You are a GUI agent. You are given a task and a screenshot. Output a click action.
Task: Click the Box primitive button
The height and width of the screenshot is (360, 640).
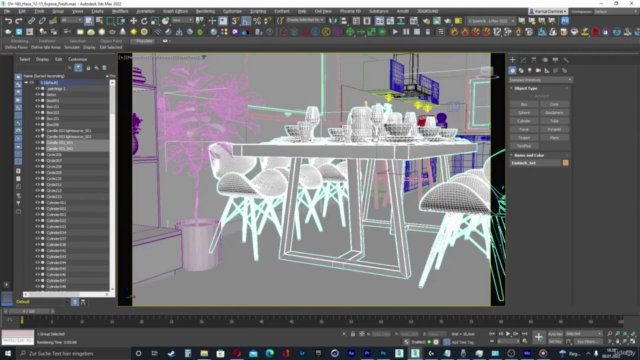(x=524, y=104)
